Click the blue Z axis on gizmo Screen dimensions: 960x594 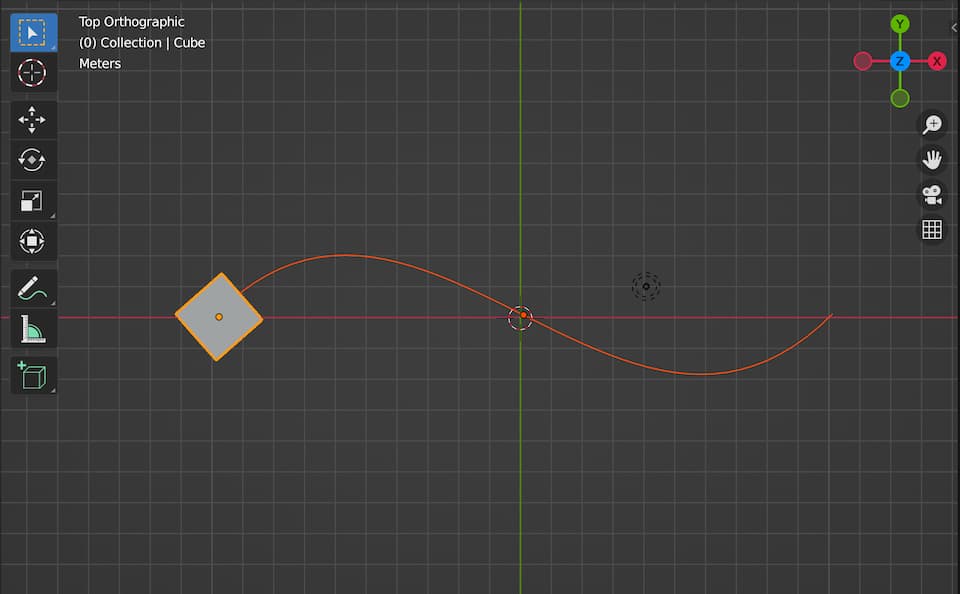[900, 62]
